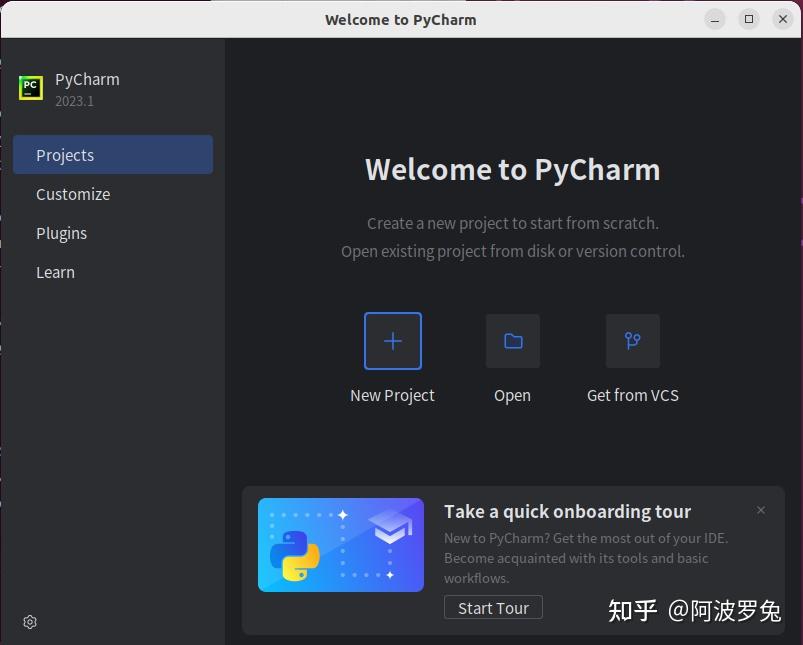The height and width of the screenshot is (645, 803).
Task: Switch to the Customize tab
Action: (x=113, y=194)
